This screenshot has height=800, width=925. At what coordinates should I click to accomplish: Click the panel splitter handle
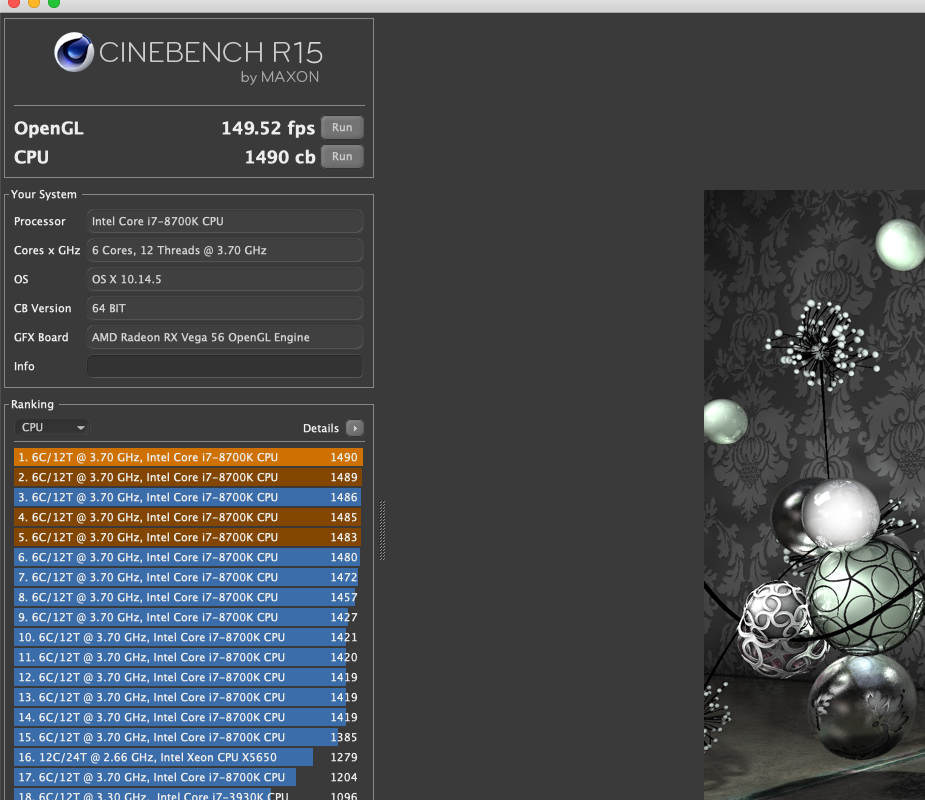(382, 530)
